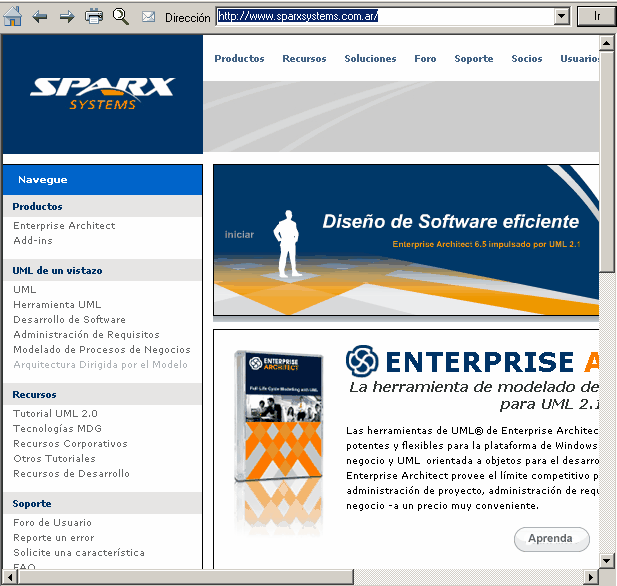Viewport: 617px width, 586px height.
Task: Click the horizontal scrollbar left arrow
Action: (10, 577)
